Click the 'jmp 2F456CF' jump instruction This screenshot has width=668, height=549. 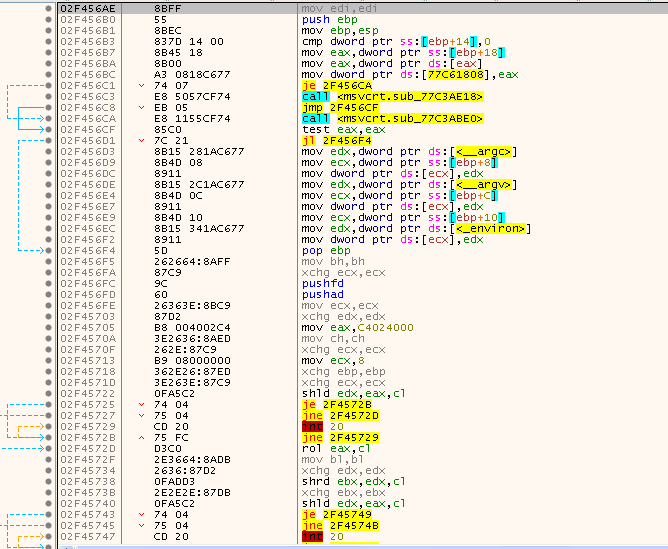tap(340, 108)
